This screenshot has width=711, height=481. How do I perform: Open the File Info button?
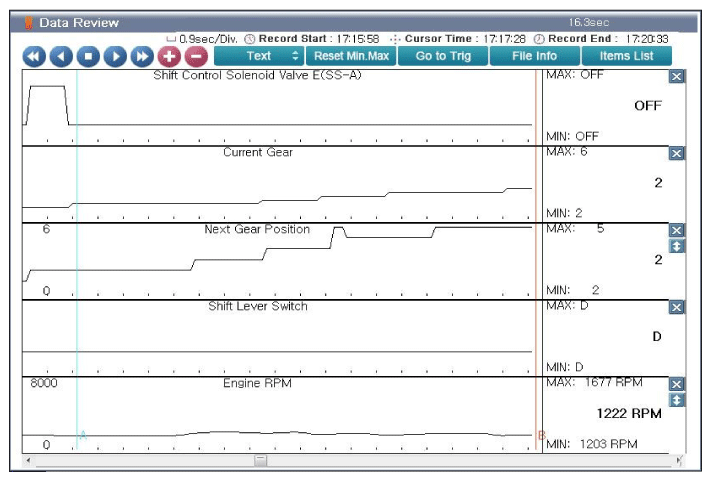point(535,56)
